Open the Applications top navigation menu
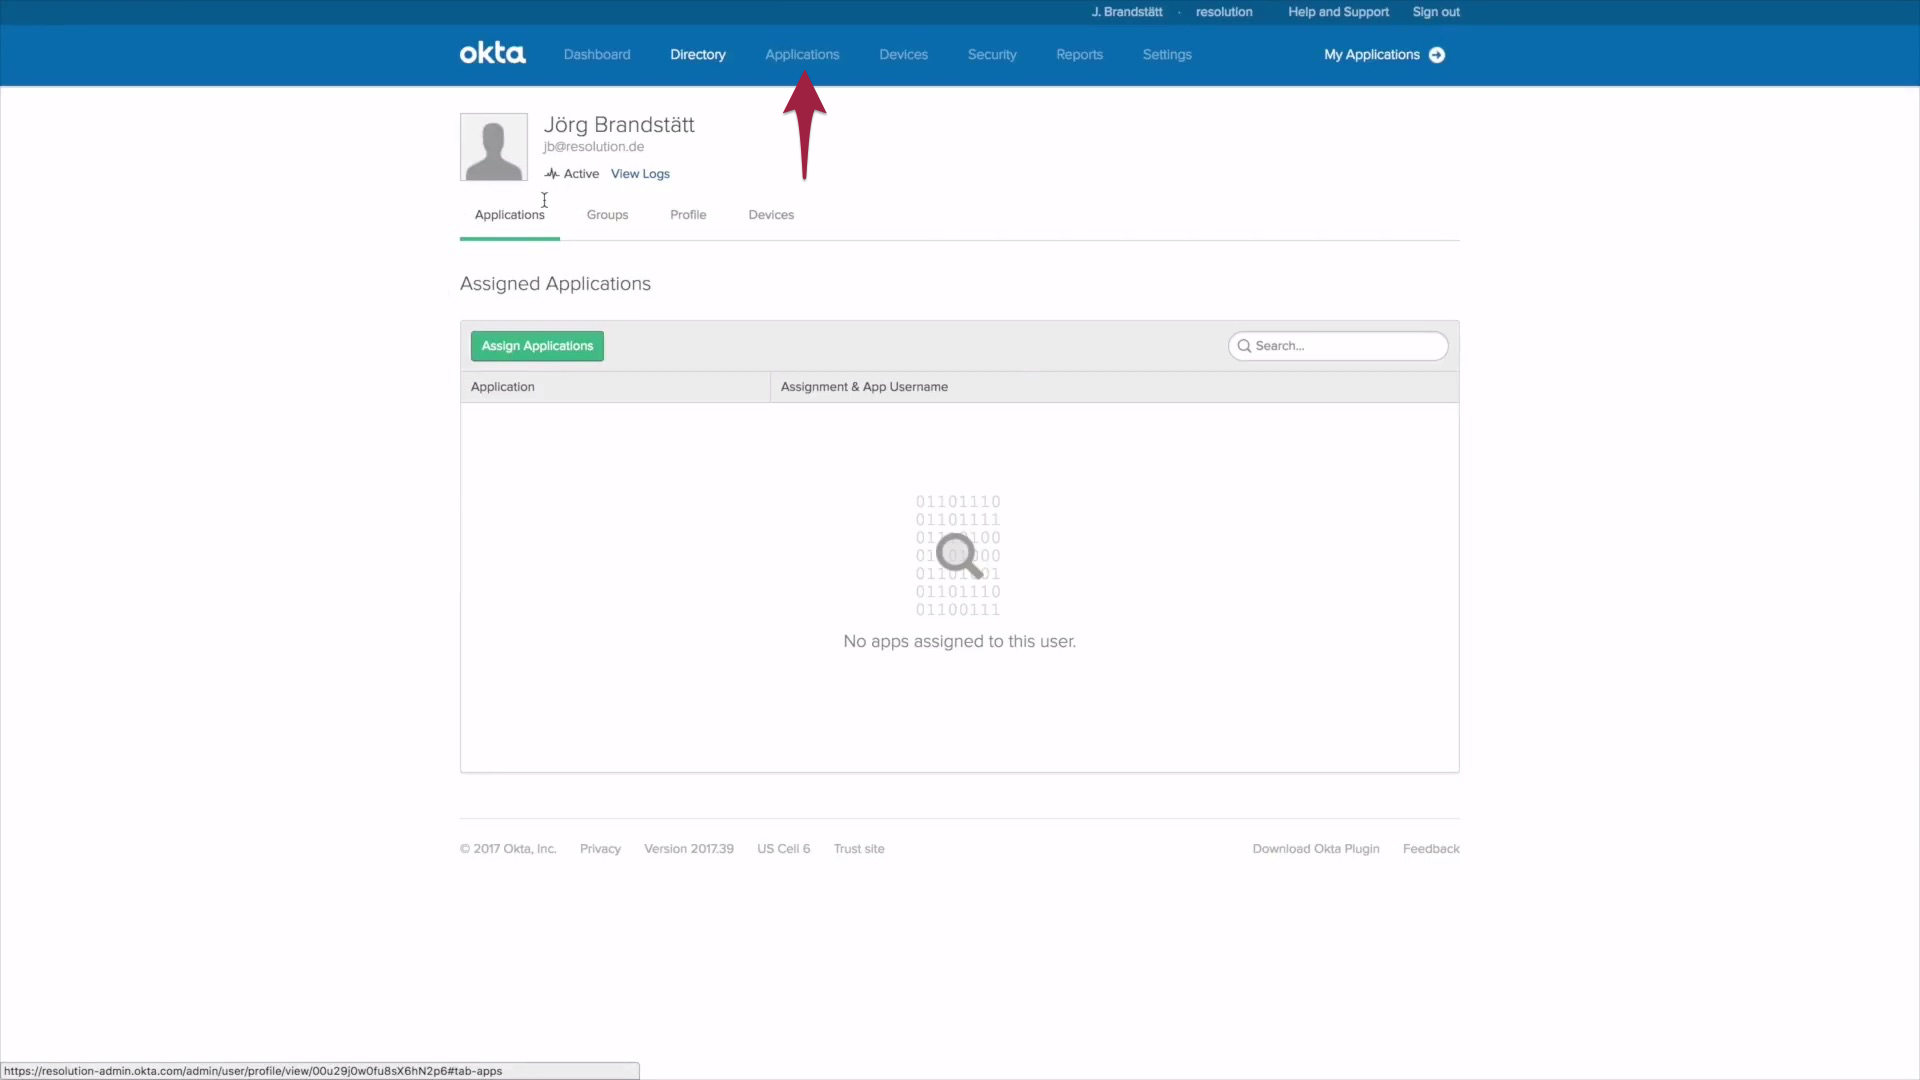 (x=802, y=55)
